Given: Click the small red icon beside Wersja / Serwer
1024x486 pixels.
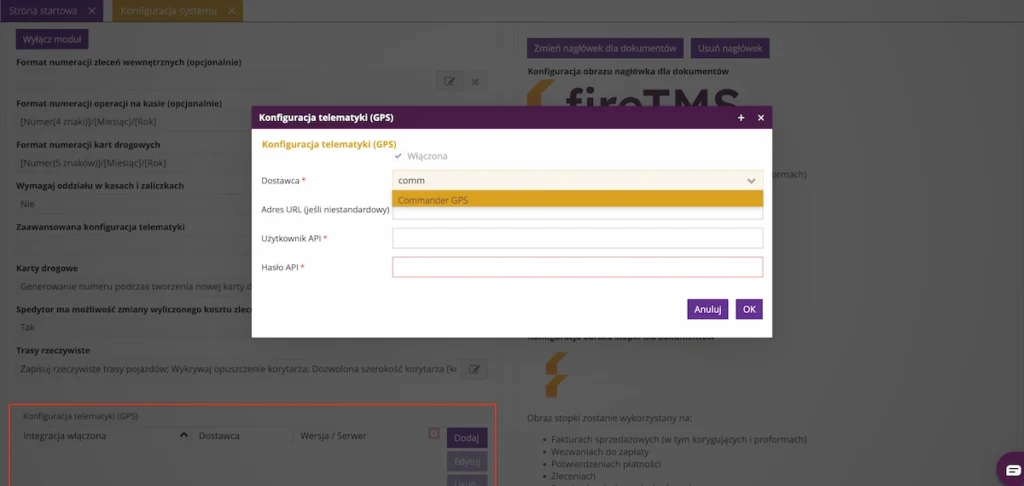Looking at the screenshot, I should click(x=434, y=433).
